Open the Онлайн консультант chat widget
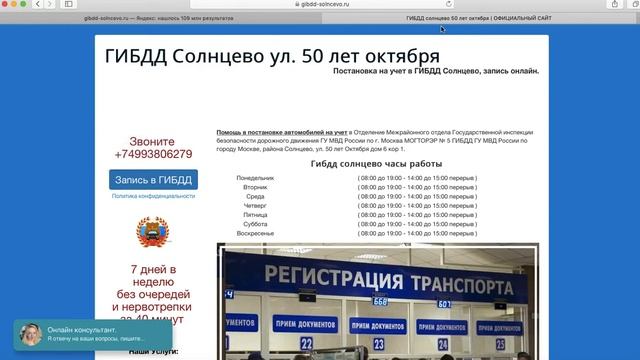 point(93,335)
